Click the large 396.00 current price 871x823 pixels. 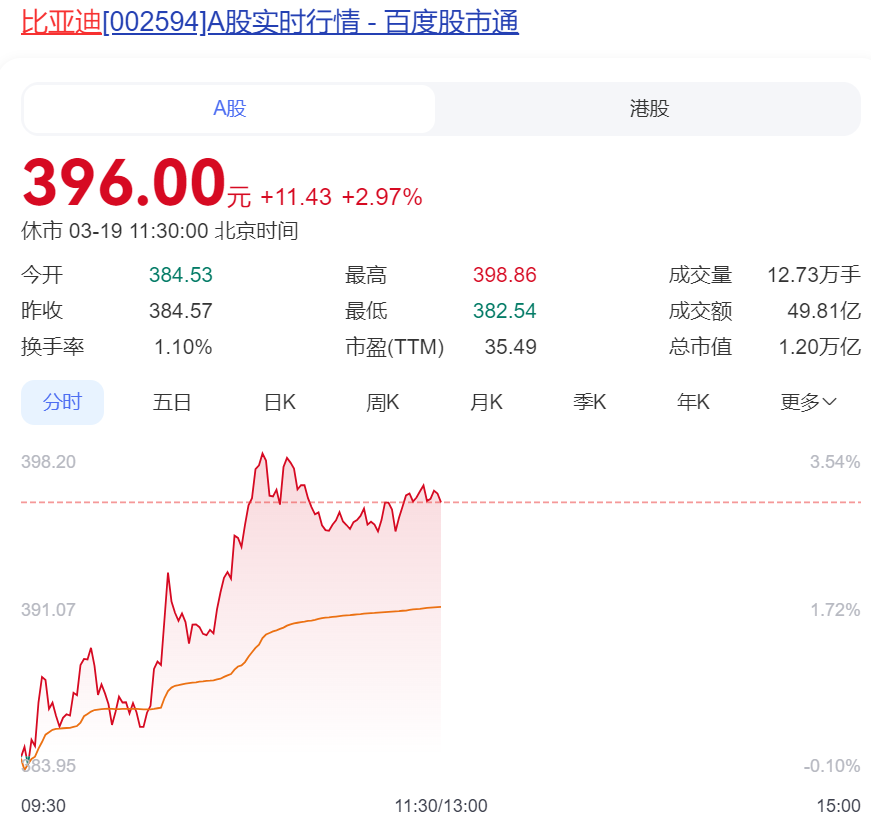click(124, 183)
